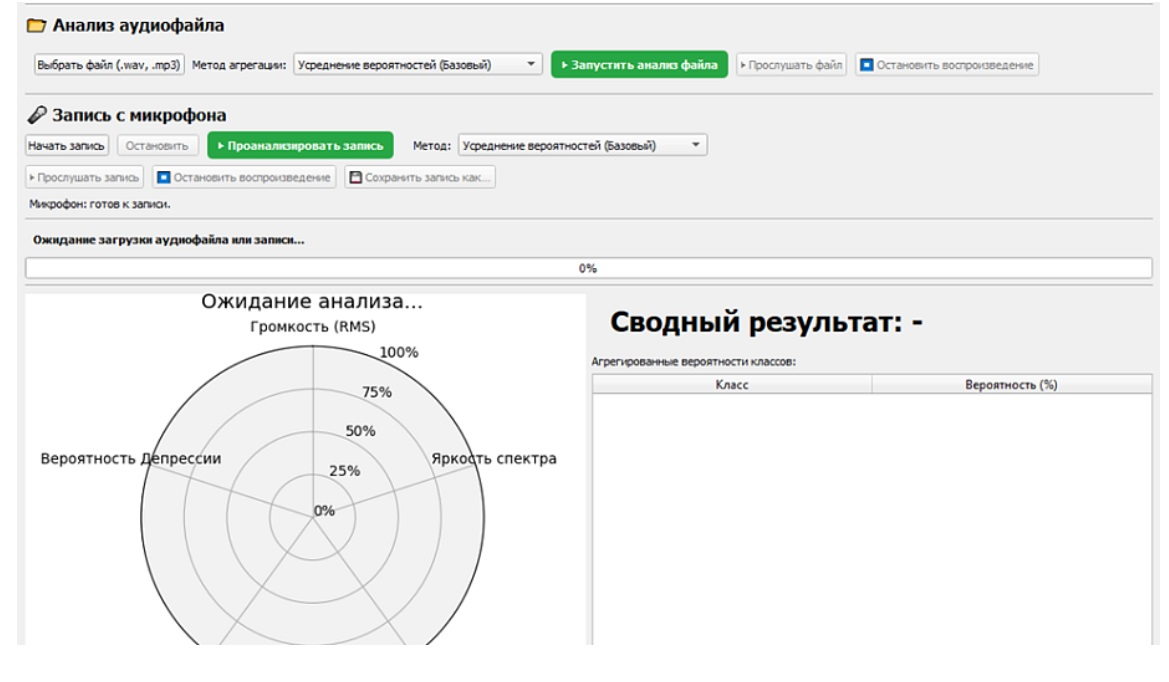Select the Вероятность (%) column header

coord(1011,385)
